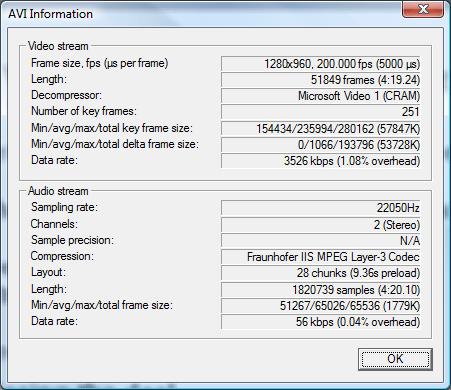
Task: Click the 'Compression:' label
Action: 62,256
